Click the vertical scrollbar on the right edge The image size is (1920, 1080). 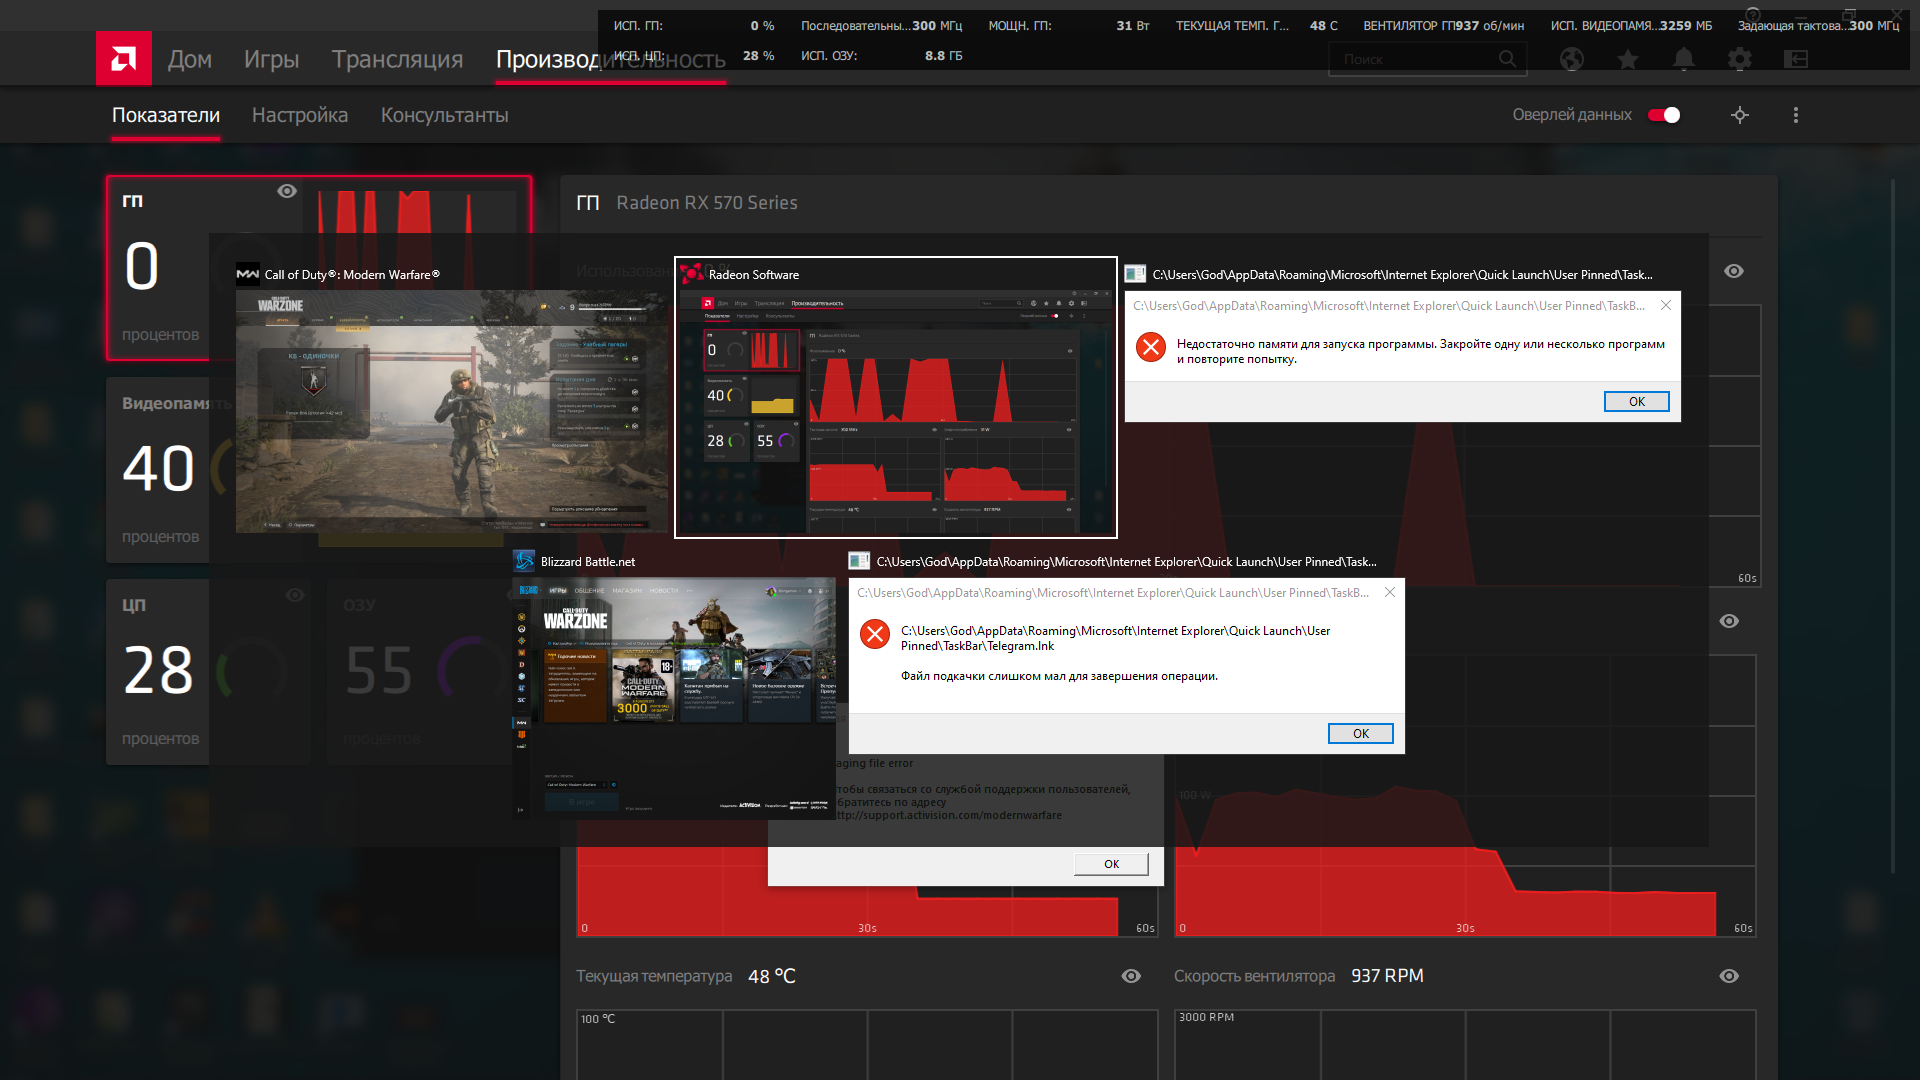coord(1892,525)
